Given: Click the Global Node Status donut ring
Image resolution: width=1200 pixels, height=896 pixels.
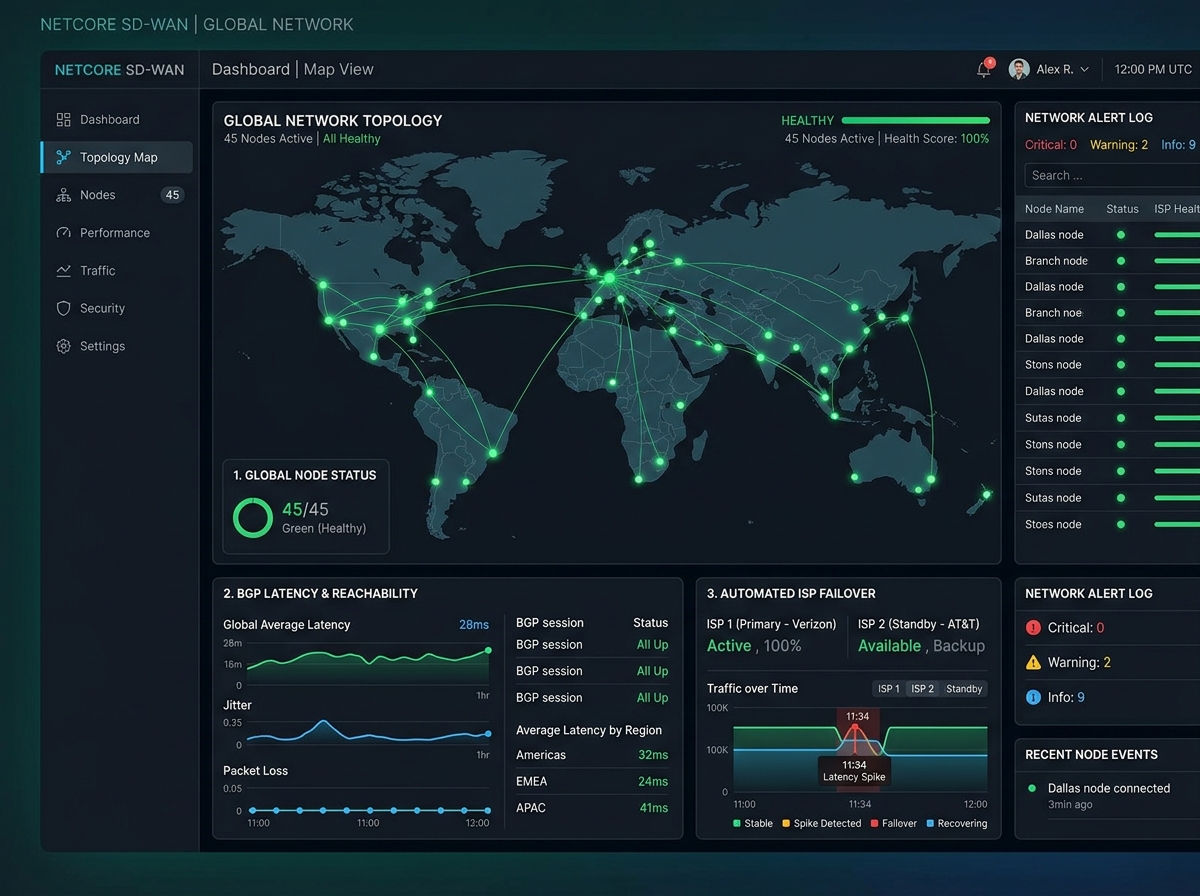Looking at the screenshot, I should tap(253, 518).
